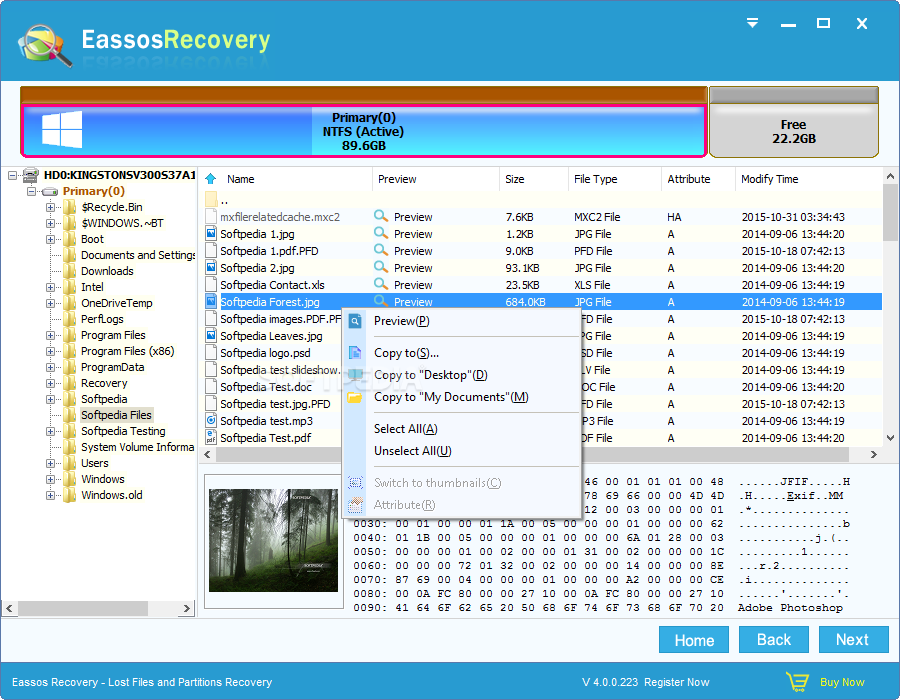900x700 pixels.
Task: Click the hard disk icon HD0:KINGSTONSV300S37A1
Action: (x=31, y=175)
